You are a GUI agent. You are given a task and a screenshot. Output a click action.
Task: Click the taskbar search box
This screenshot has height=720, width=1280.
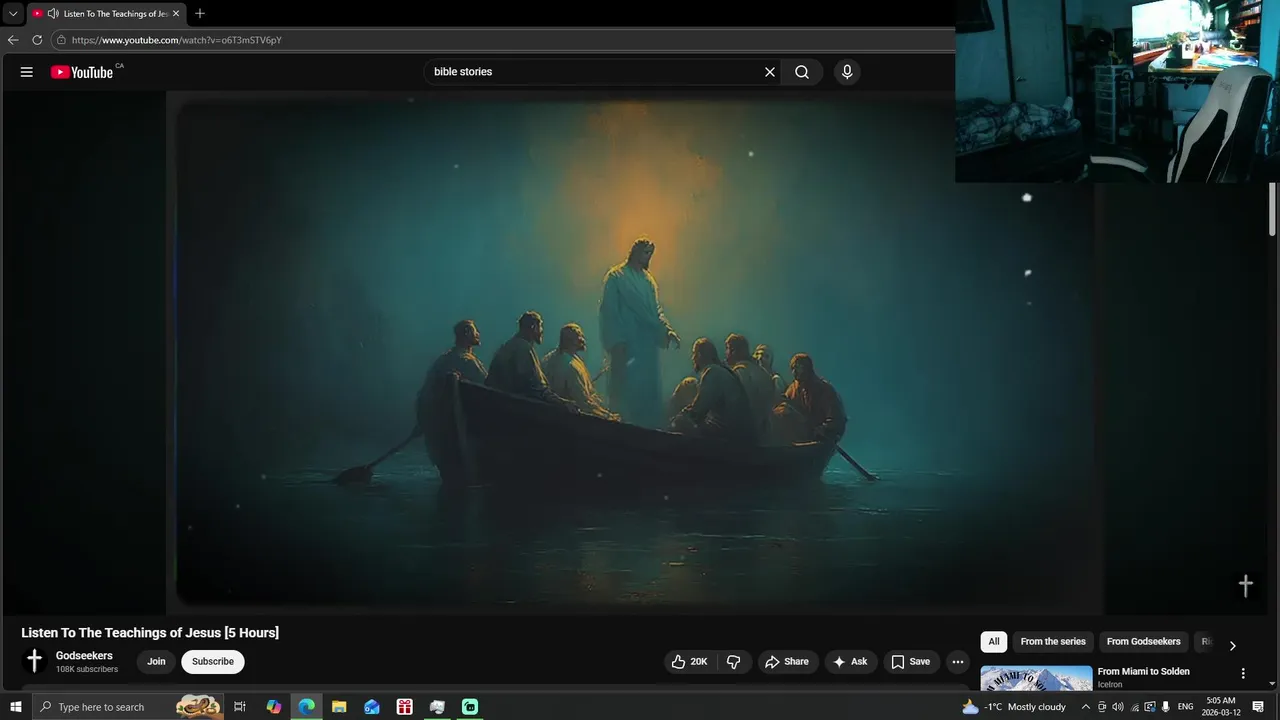[x=128, y=707]
